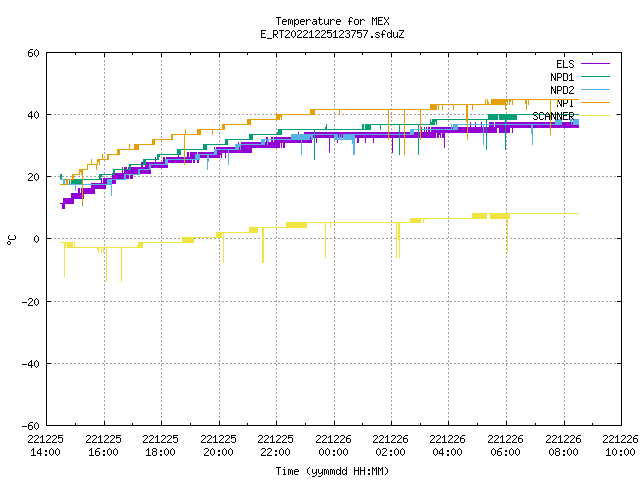Click the blue NPD2 legend line sample
The height and width of the screenshot is (480, 640).
(x=595, y=90)
